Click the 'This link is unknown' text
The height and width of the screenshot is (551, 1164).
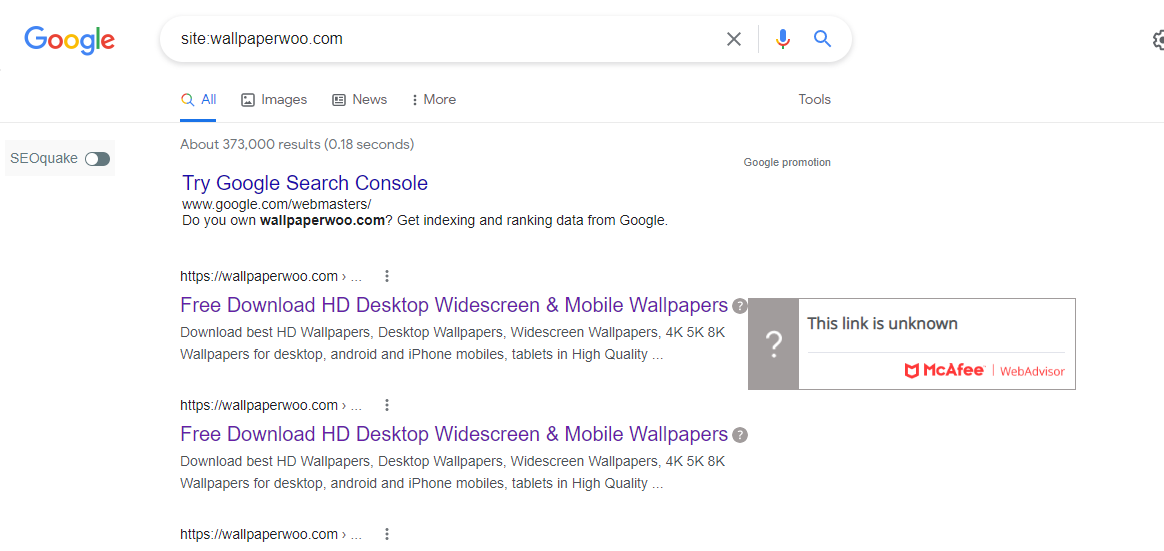(882, 324)
